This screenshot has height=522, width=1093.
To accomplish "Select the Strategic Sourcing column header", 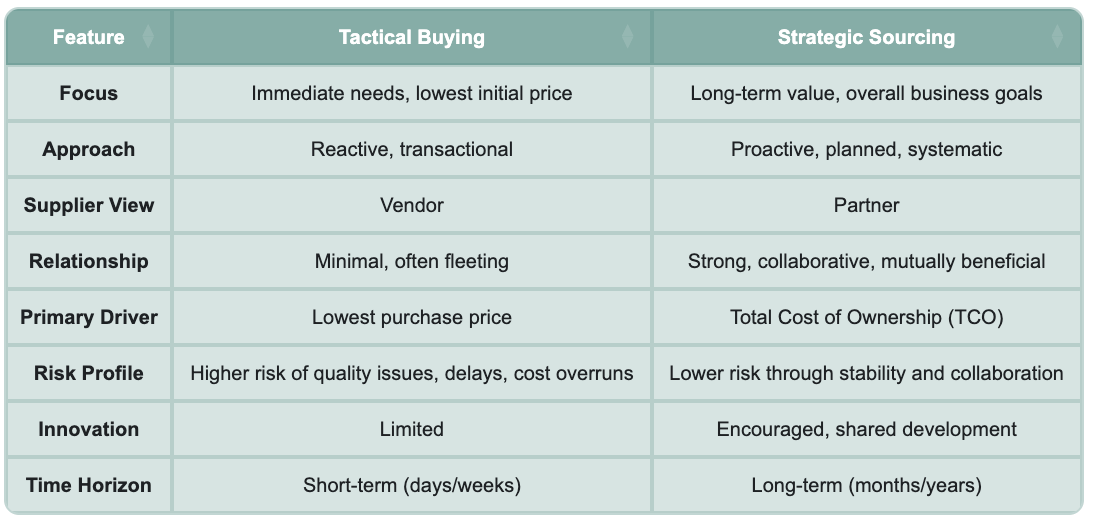I will (x=867, y=37).
